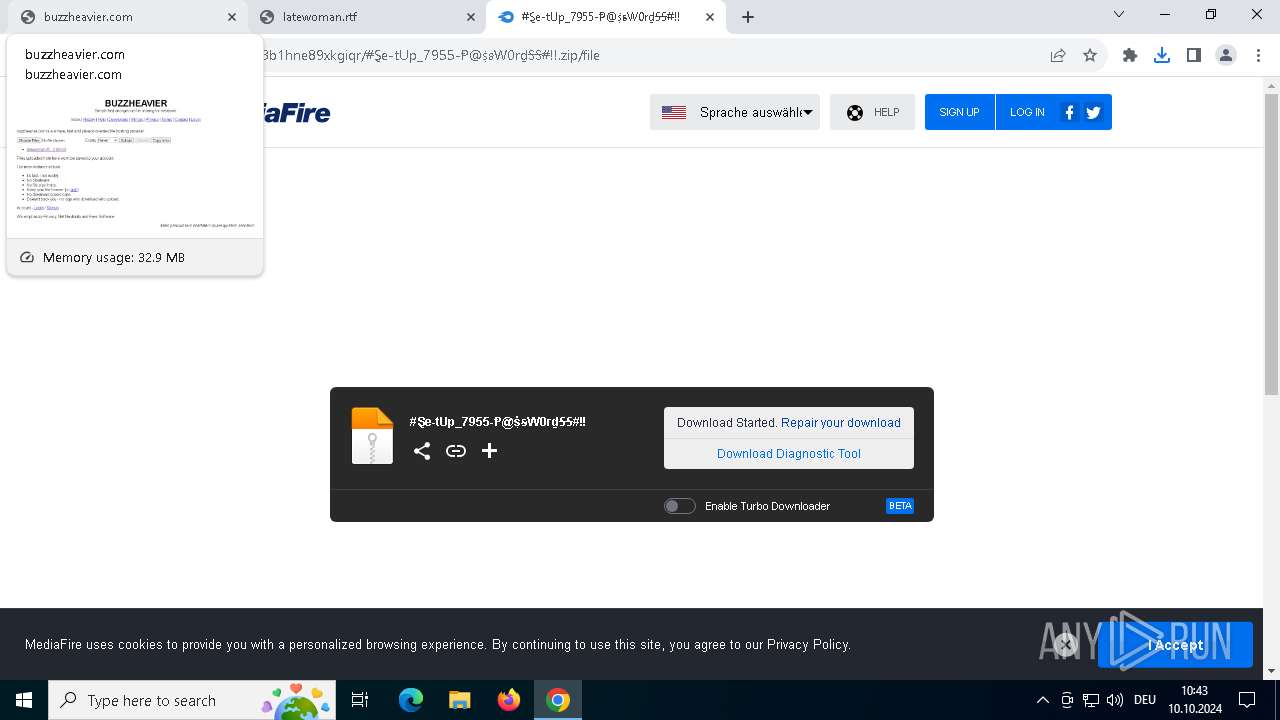Accept the cookie notice
This screenshot has height=720, width=1280.
(1175, 645)
